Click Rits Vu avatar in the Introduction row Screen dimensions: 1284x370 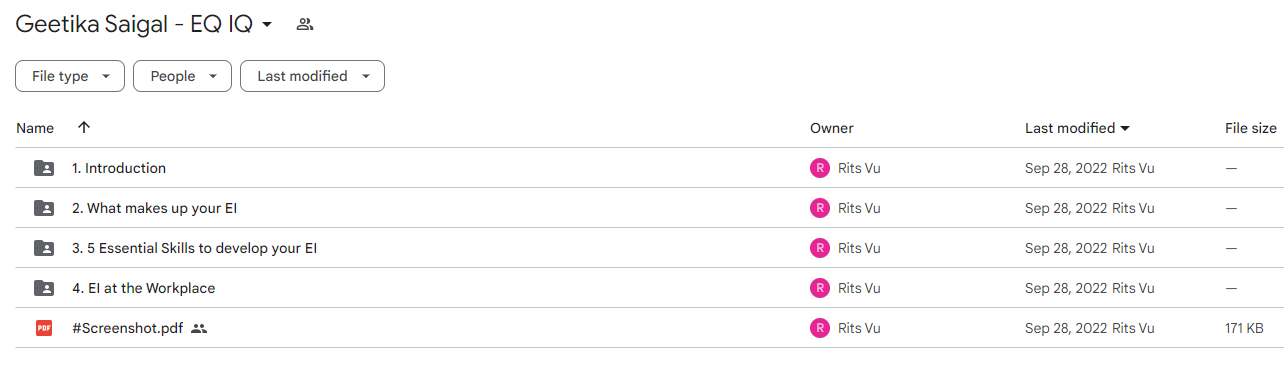820,168
